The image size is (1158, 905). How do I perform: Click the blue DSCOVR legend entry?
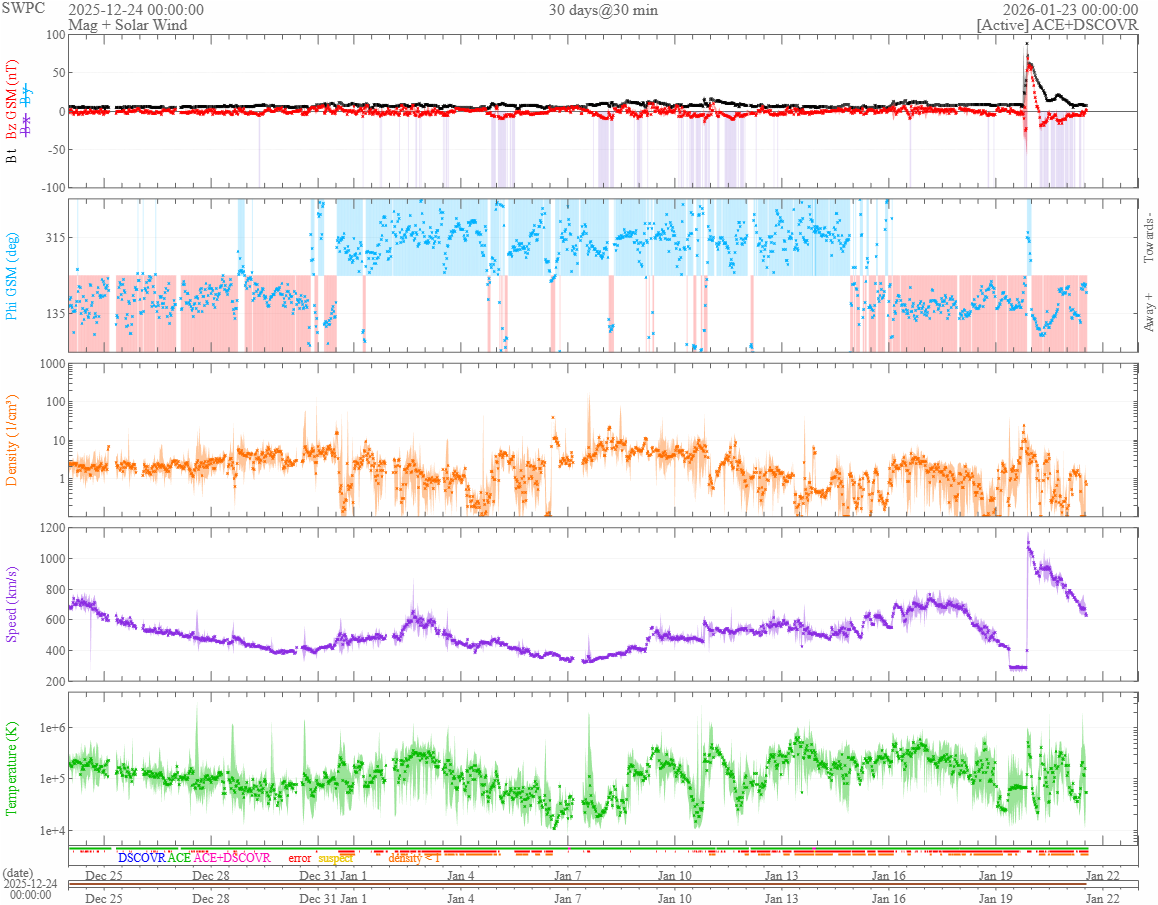[142, 858]
